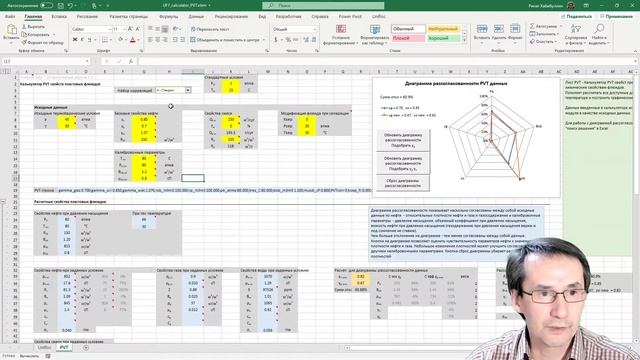Toggle Wrap Text (Переносить текст)

[x=210, y=29]
